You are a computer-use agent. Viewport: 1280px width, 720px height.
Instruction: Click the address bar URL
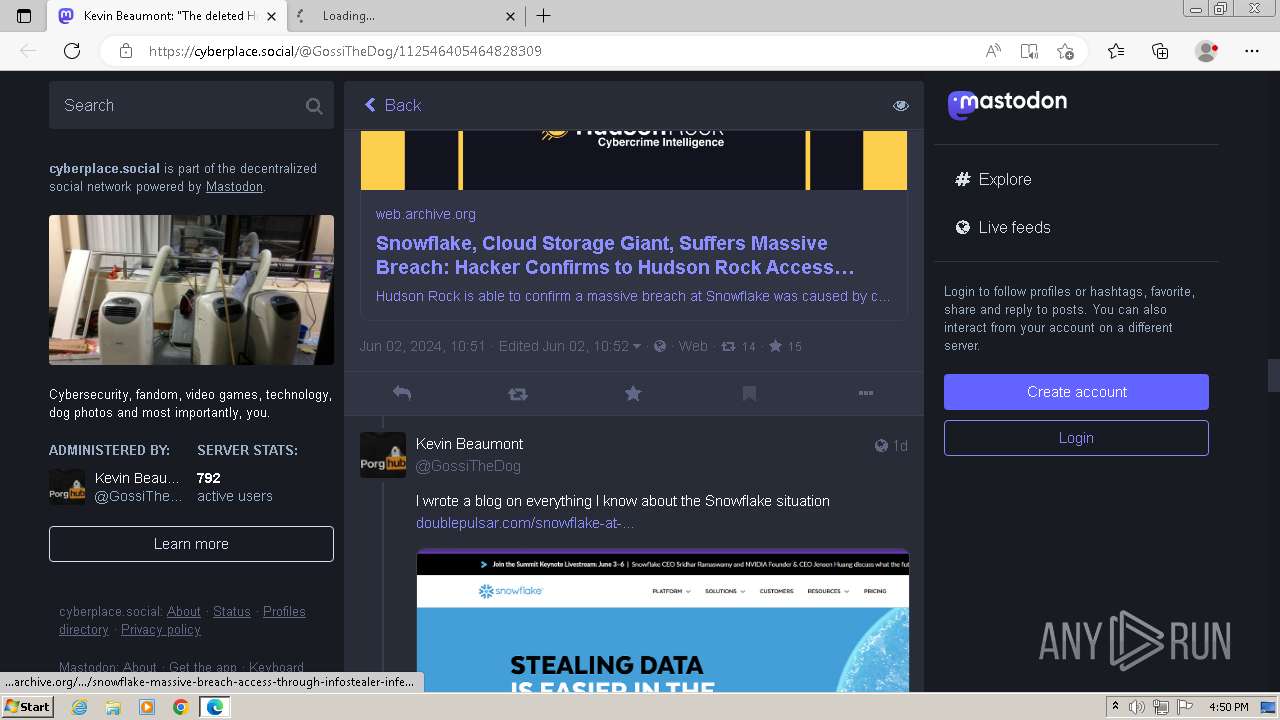pyautogui.click(x=345, y=51)
